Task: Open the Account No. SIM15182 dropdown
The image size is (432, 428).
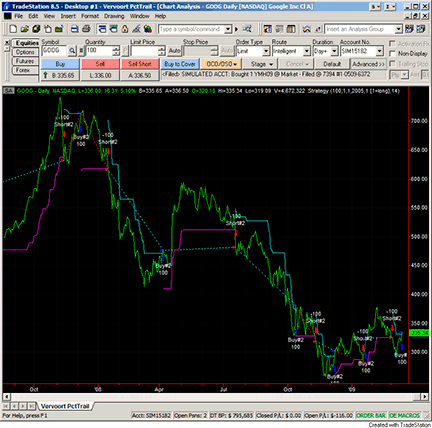Action: coord(379,51)
